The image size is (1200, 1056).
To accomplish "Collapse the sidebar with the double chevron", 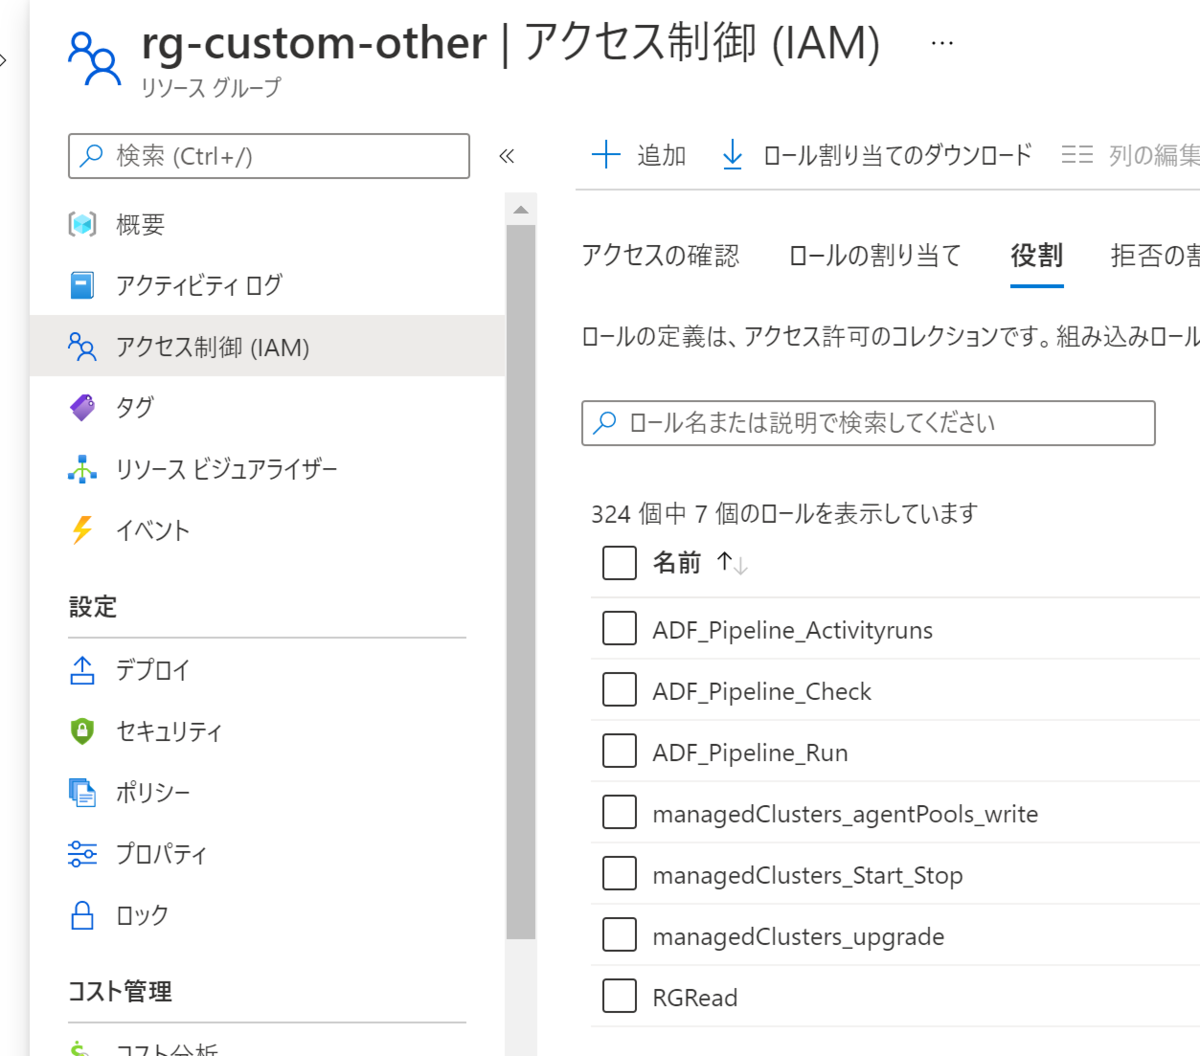I will [x=507, y=156].
